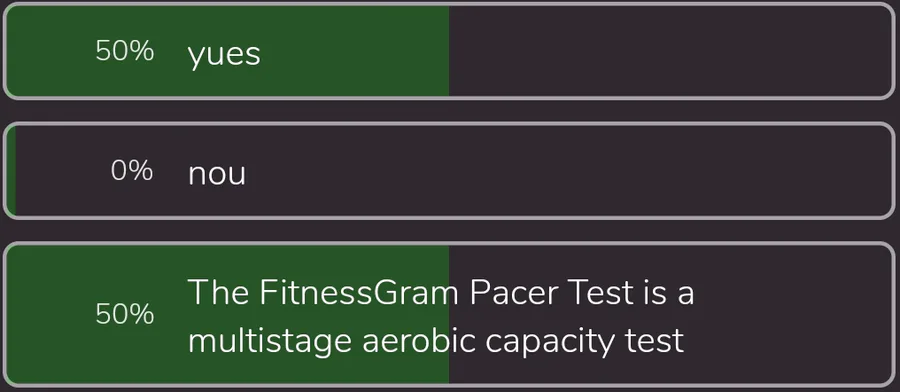Image resolution: width=900 pixels, height=392 pixels.
Task: Click the dark unfilled area of FitnessGram option
Action: click(671, 315)
